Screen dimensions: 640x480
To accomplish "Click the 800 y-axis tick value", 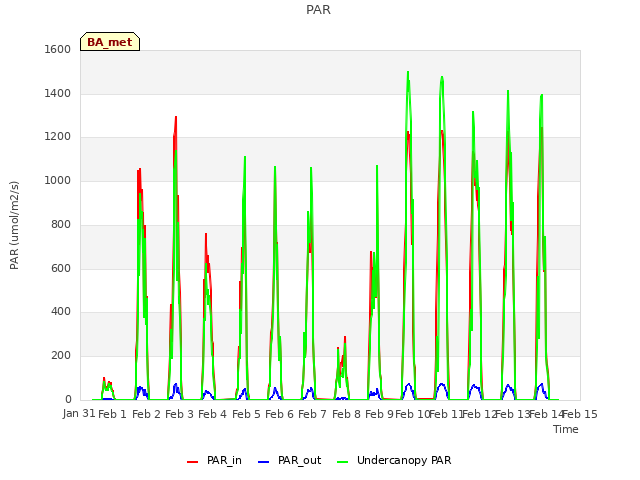I will click(x=61, y=224).
